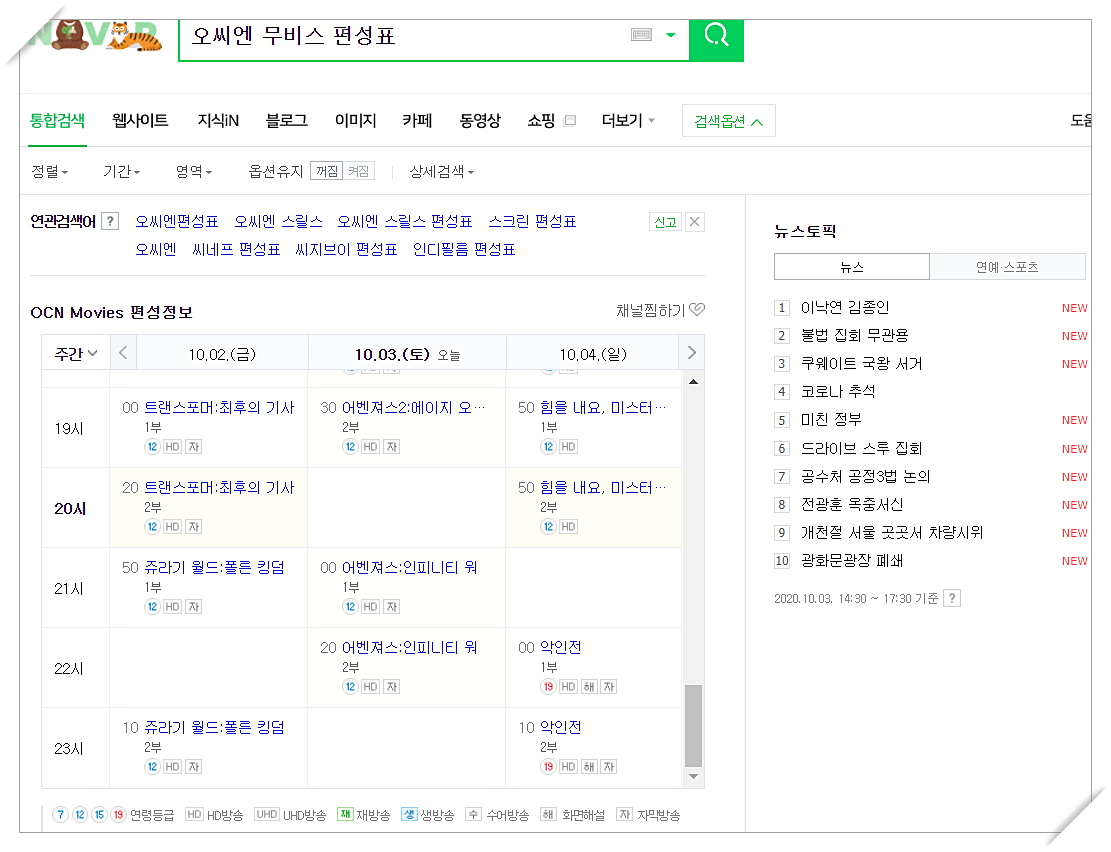Viewport: 1111px width, 852px height.
Task: Click schedule scrollbar down arrow
Action: click(x=694, y=777)
